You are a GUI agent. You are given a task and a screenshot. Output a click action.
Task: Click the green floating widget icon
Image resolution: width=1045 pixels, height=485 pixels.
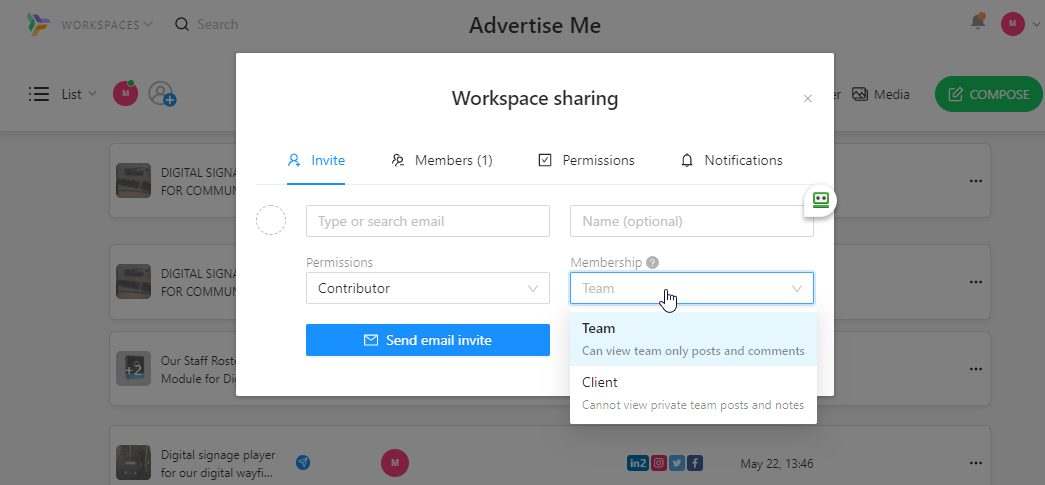click(821, 200)
